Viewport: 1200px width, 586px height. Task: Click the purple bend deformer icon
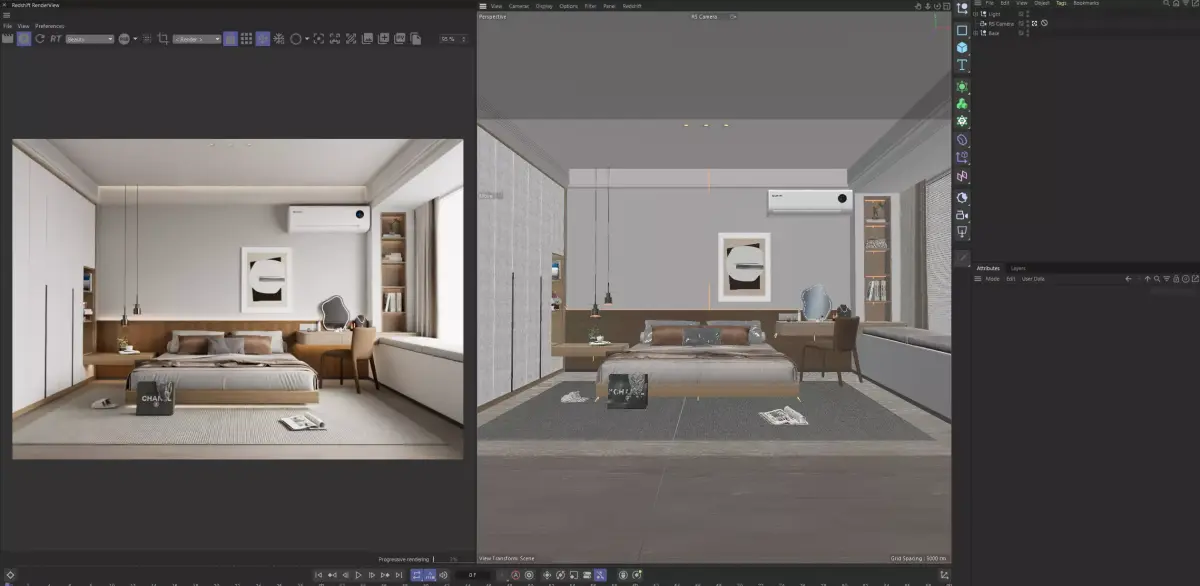[962, 157]
